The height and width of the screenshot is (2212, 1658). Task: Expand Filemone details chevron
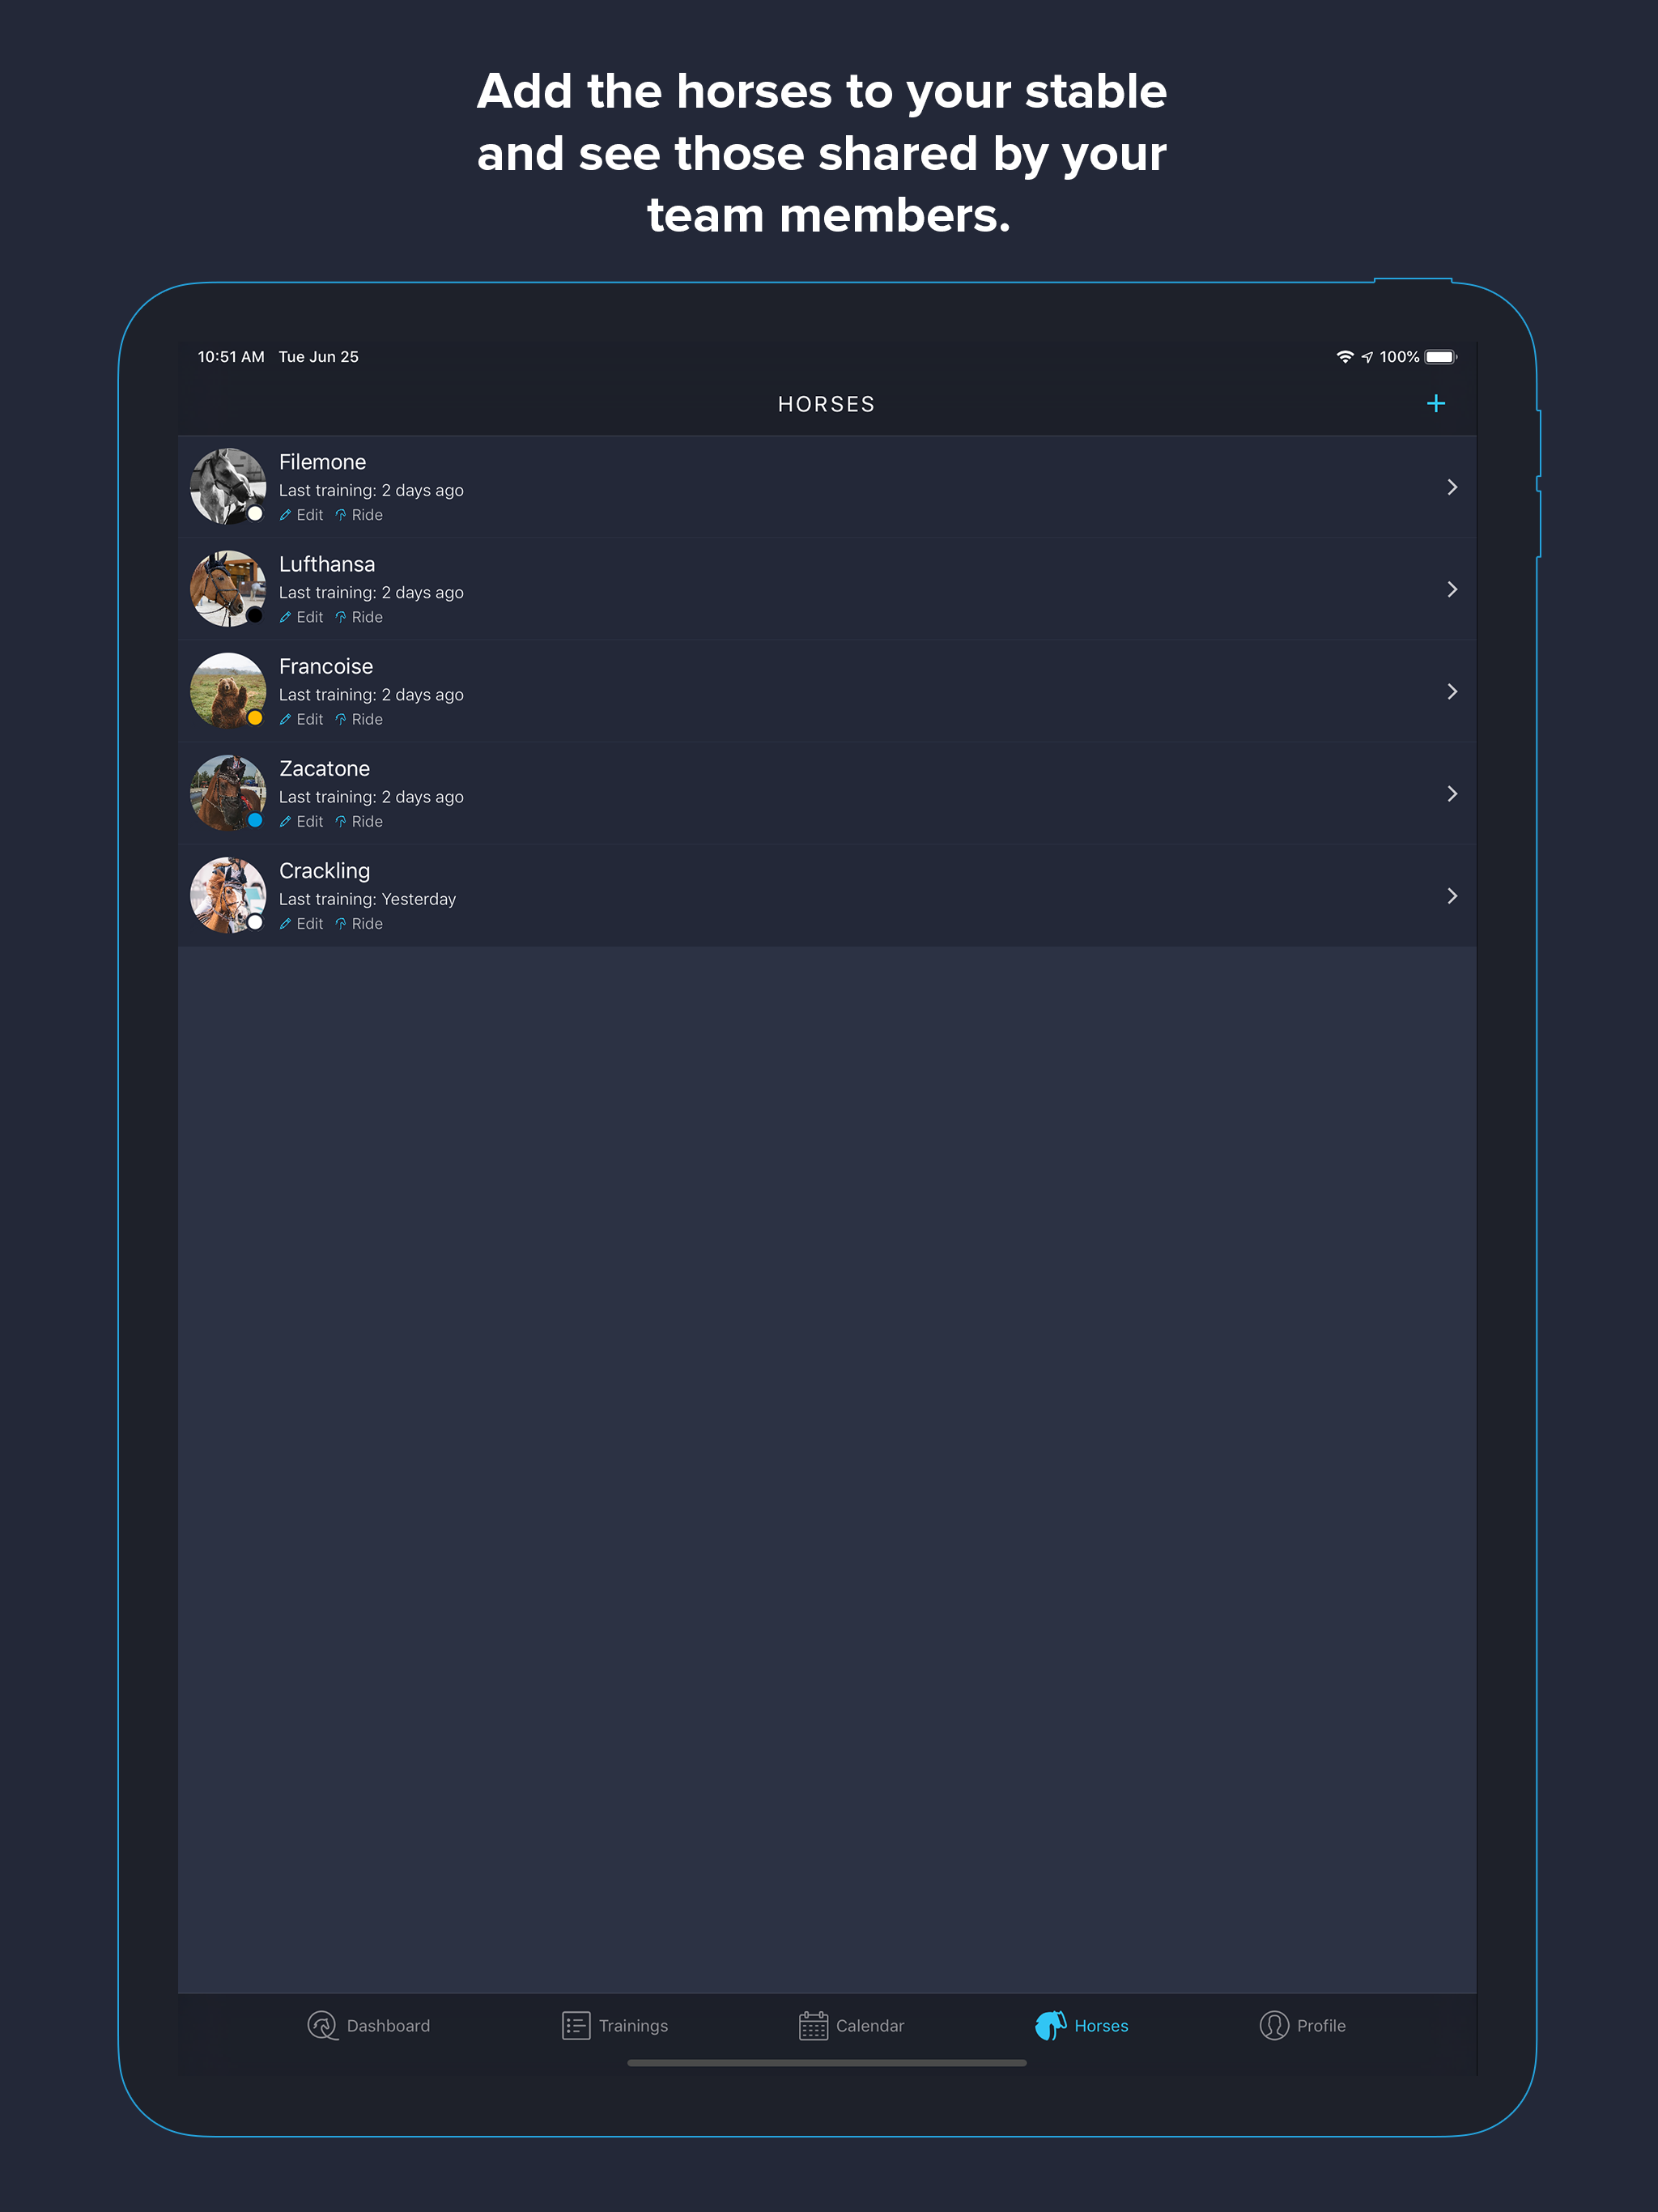[x=1452, y=487]
